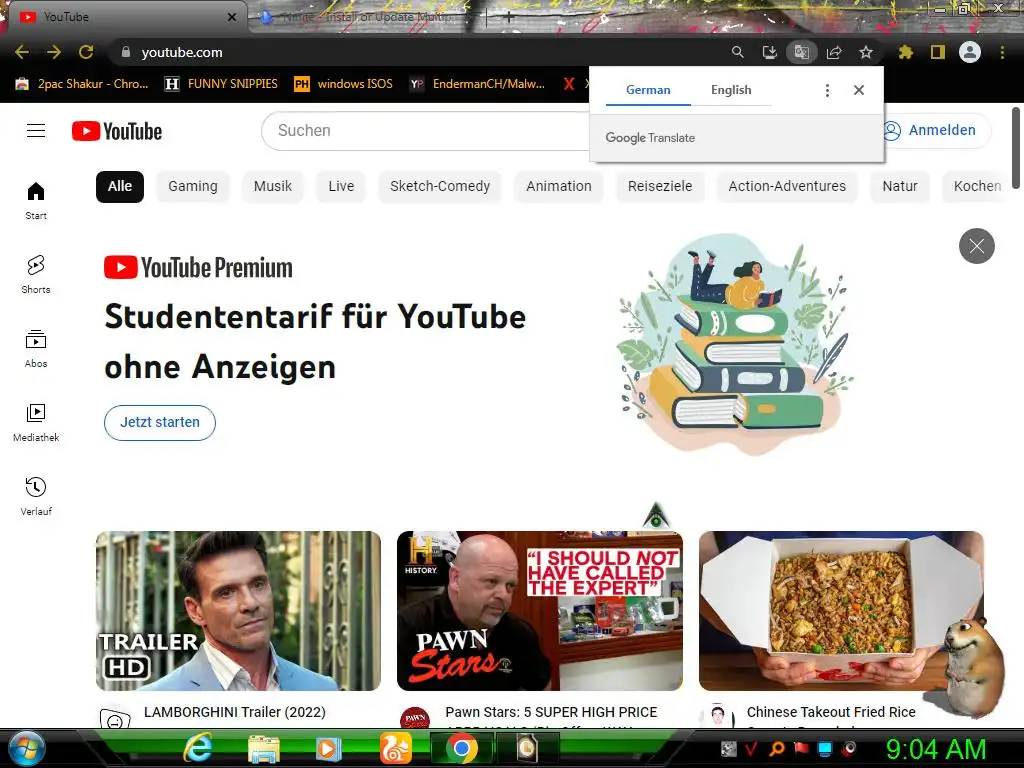Open Shorts in YouTube sidebar
The image size is (1024, 768).
click(x=36, y=274)
